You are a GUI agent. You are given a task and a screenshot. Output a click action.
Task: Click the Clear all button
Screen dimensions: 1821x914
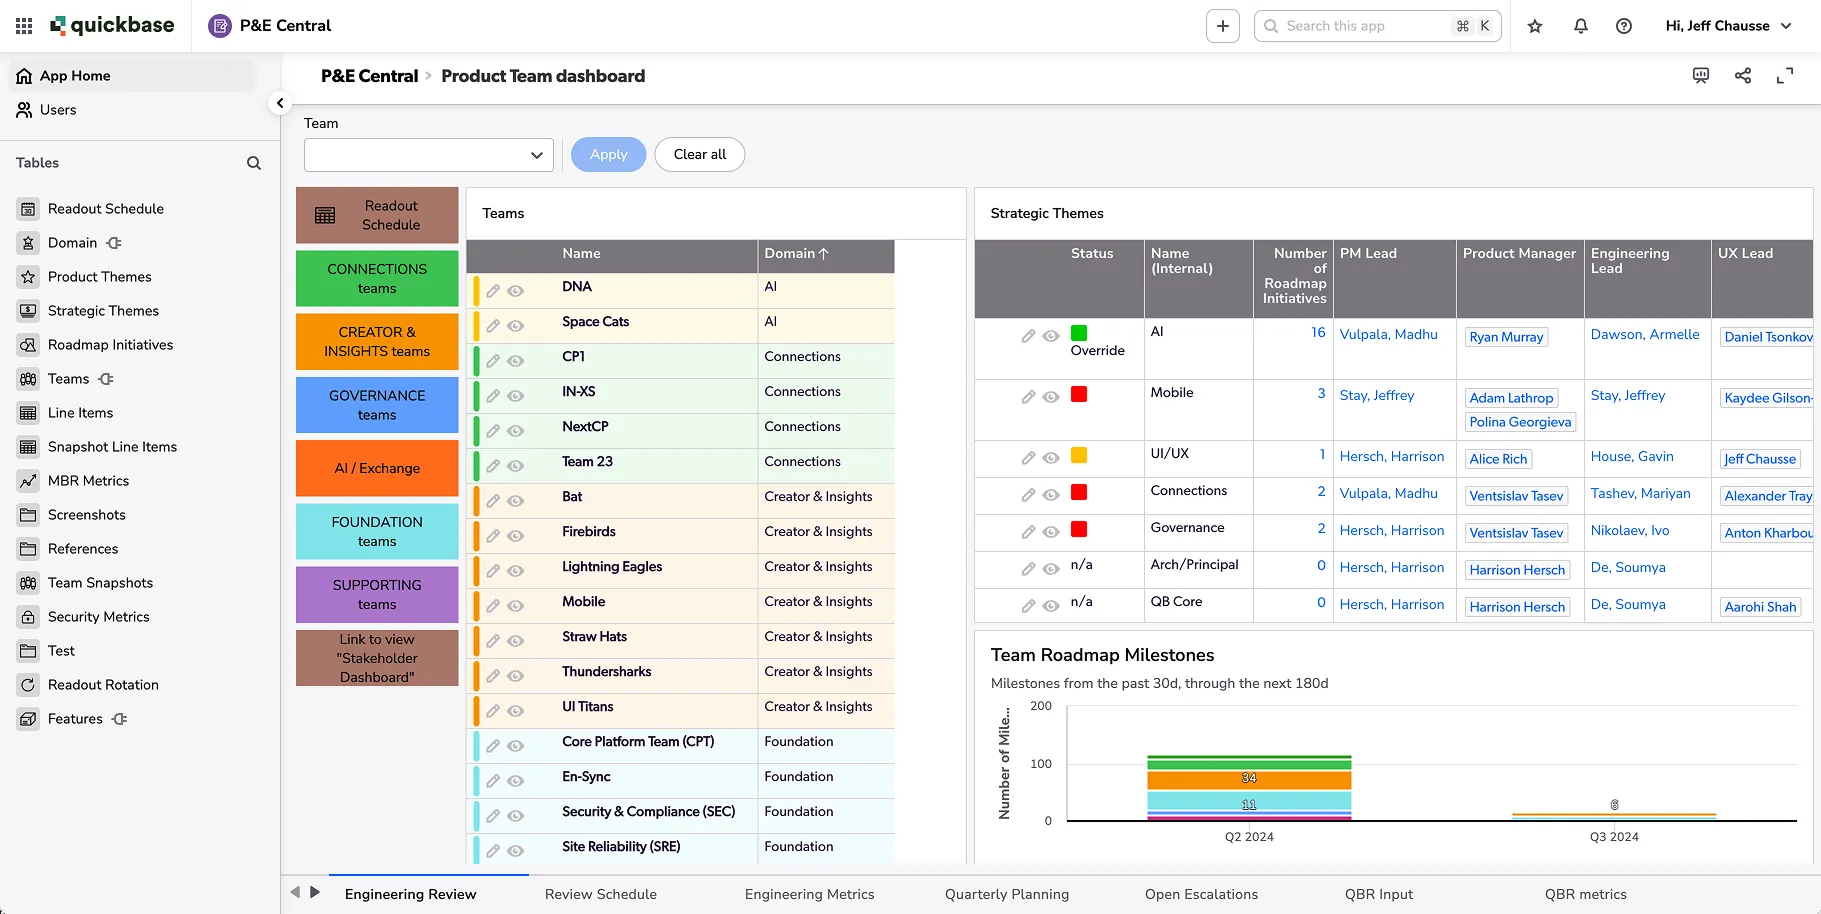coord(700,154)
